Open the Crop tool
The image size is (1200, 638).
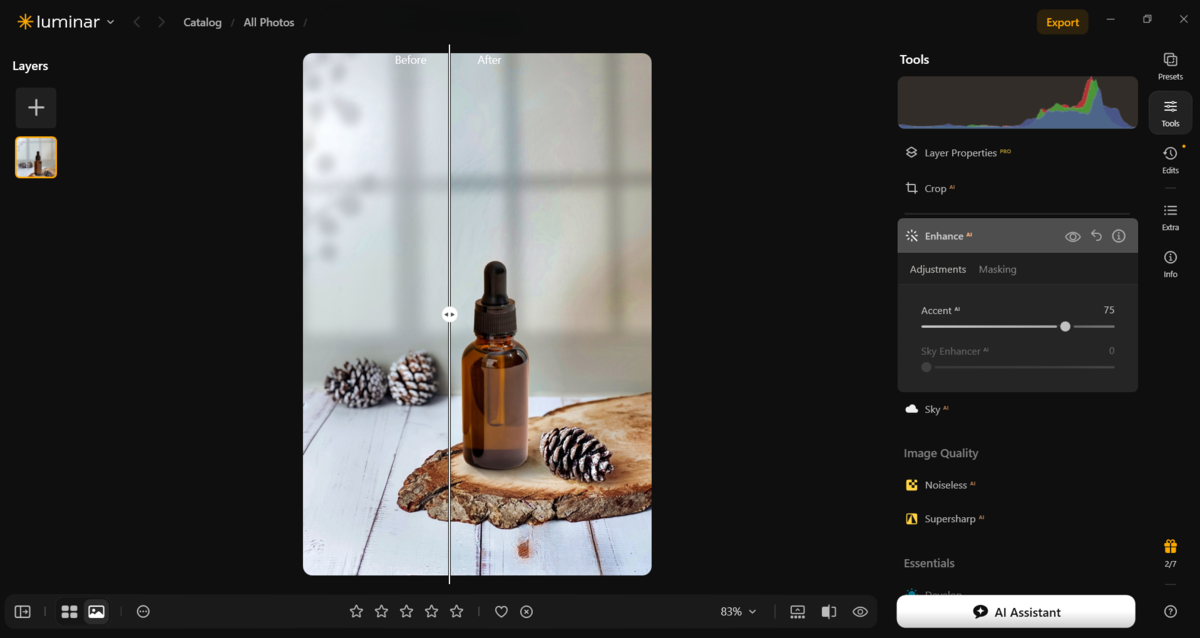click(x=929, y=188)
